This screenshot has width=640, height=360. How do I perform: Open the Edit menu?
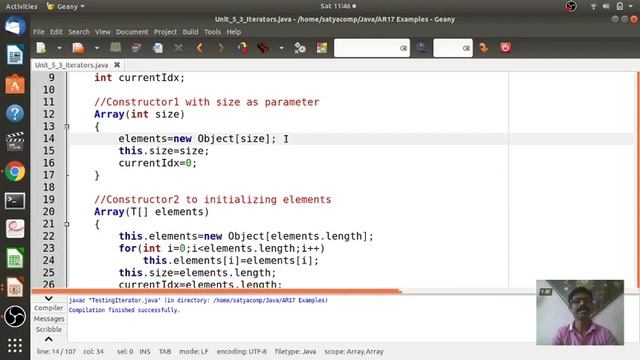tap(56, 32)
